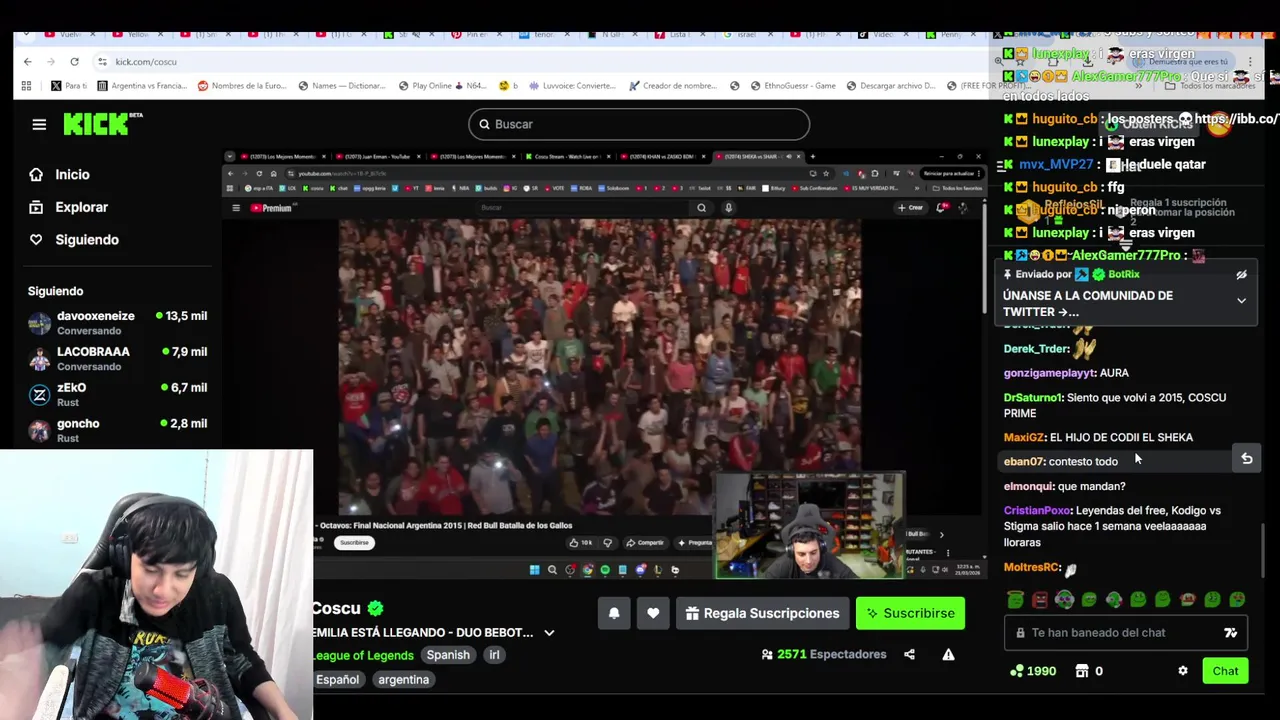
Task: Click the green Chat send button
Action: [x=1225, y=671]
